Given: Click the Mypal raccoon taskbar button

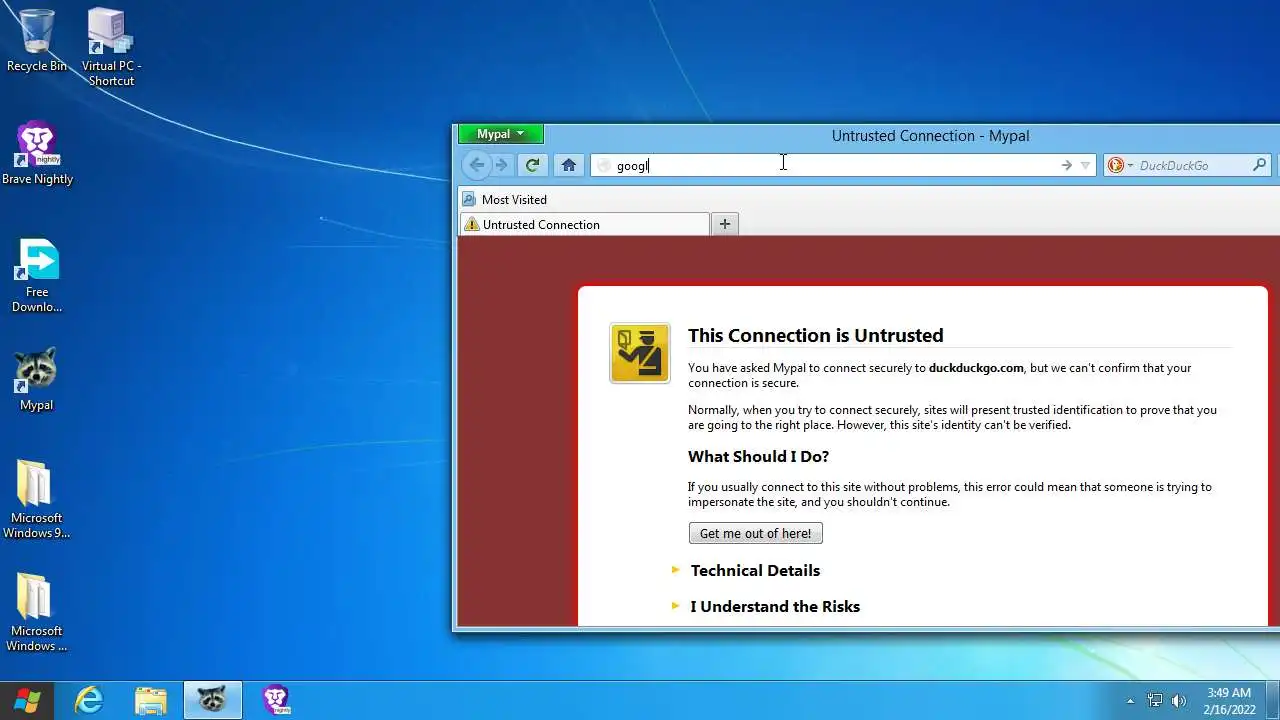Looking at the screenshot, I should tap(212, 700).
